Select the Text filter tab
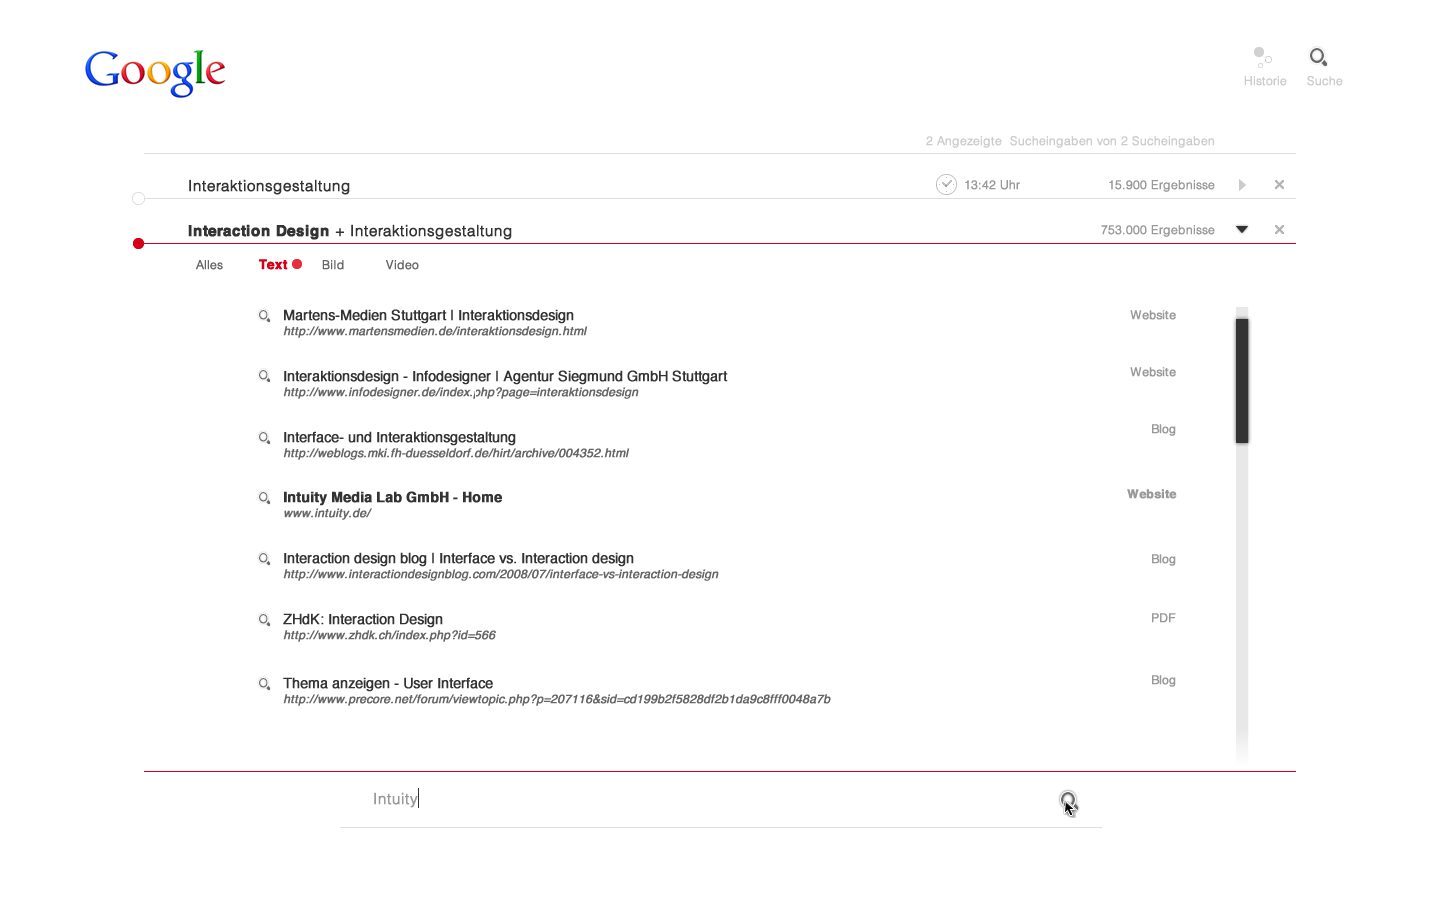 click(x=273, y=265)
